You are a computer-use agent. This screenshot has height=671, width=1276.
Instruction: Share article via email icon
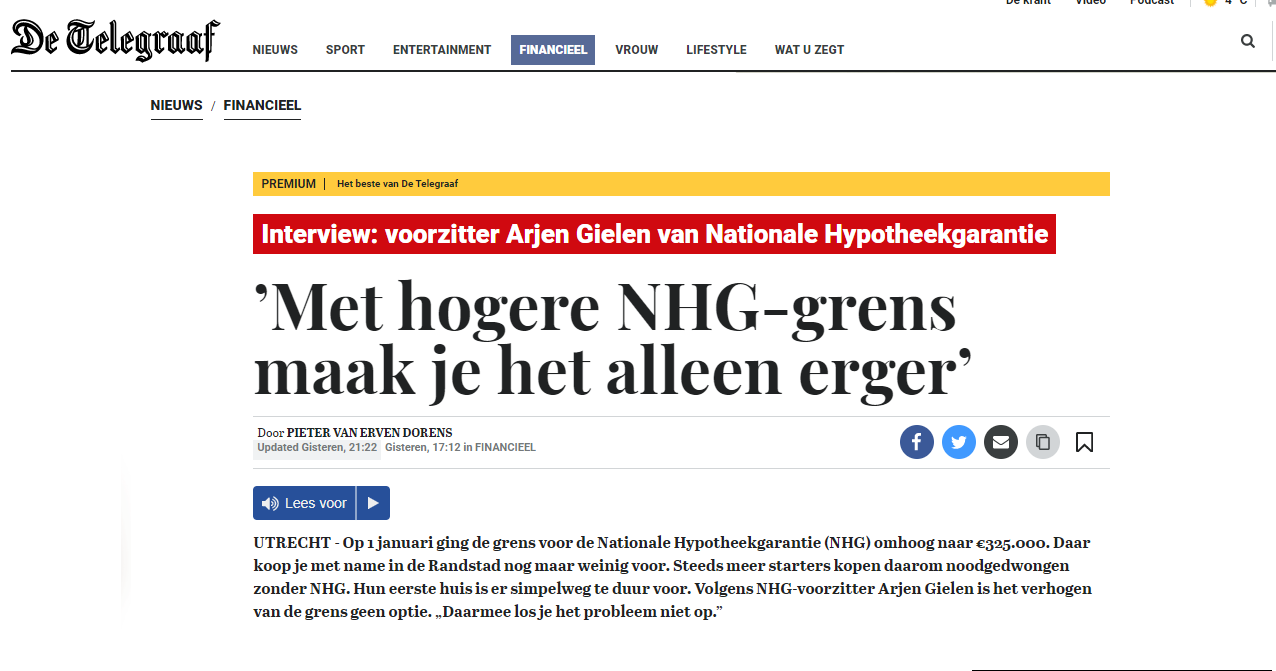[x=1000, y=442]
